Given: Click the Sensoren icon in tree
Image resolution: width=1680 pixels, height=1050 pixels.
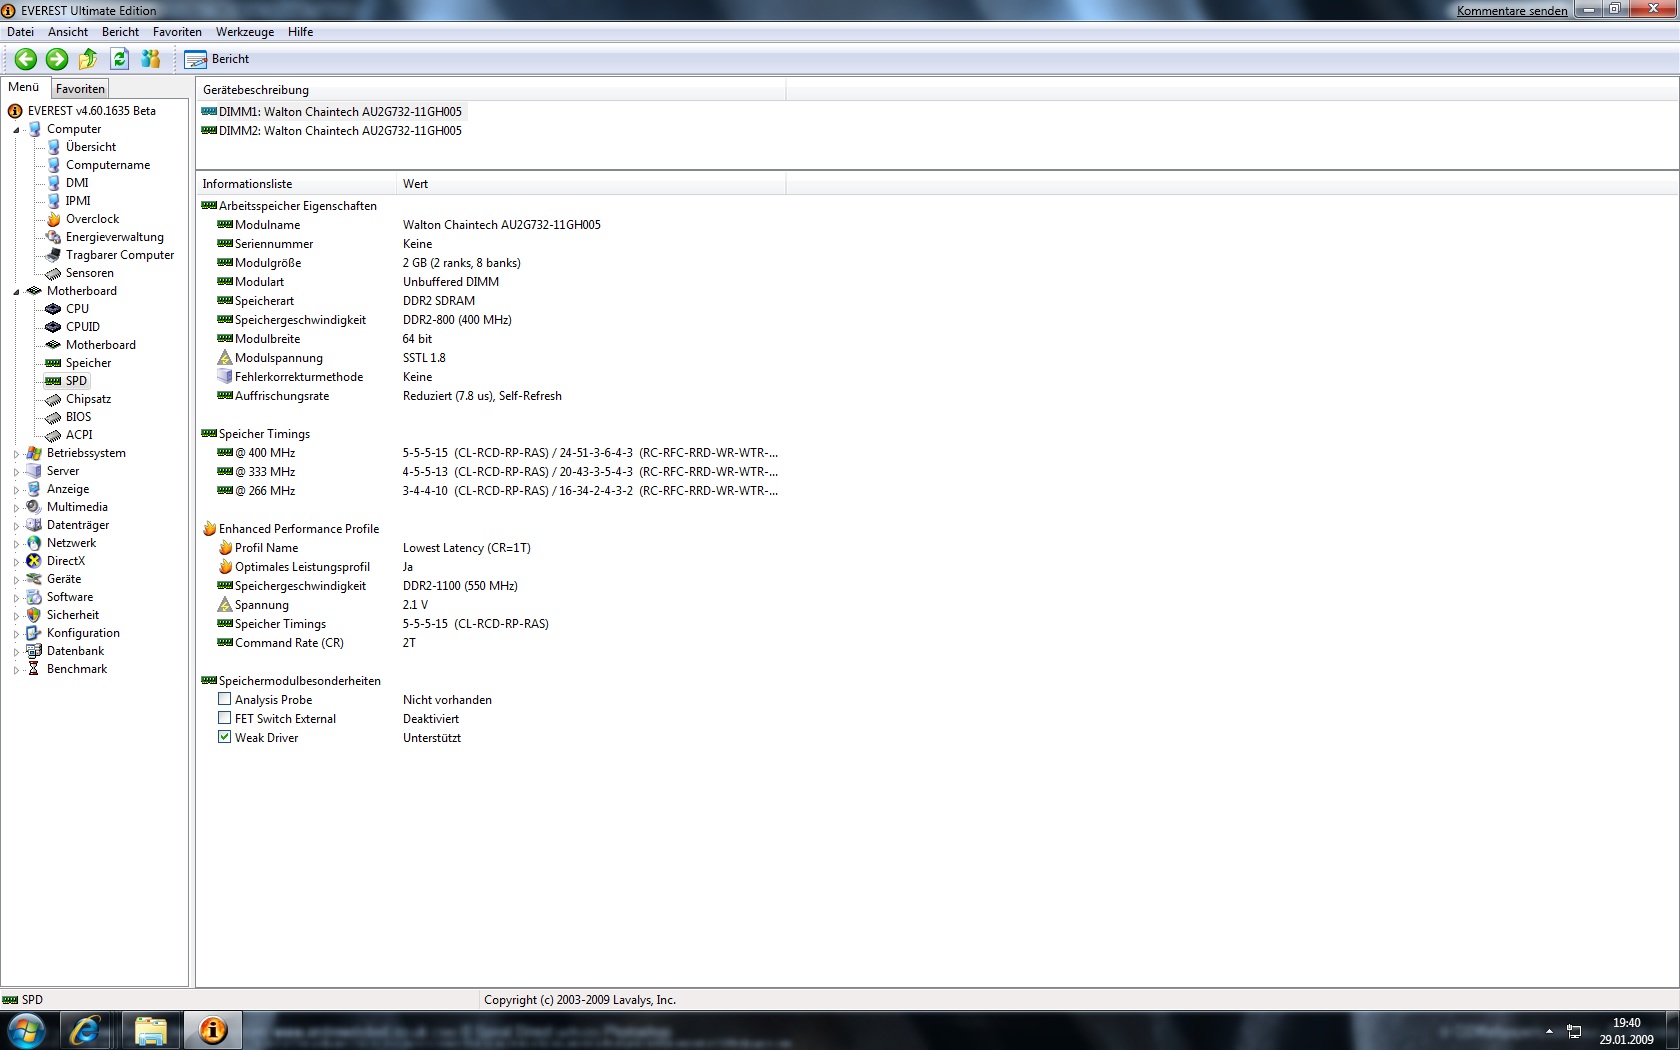Looking at the screenshot, I should click(x=54, y=273).
